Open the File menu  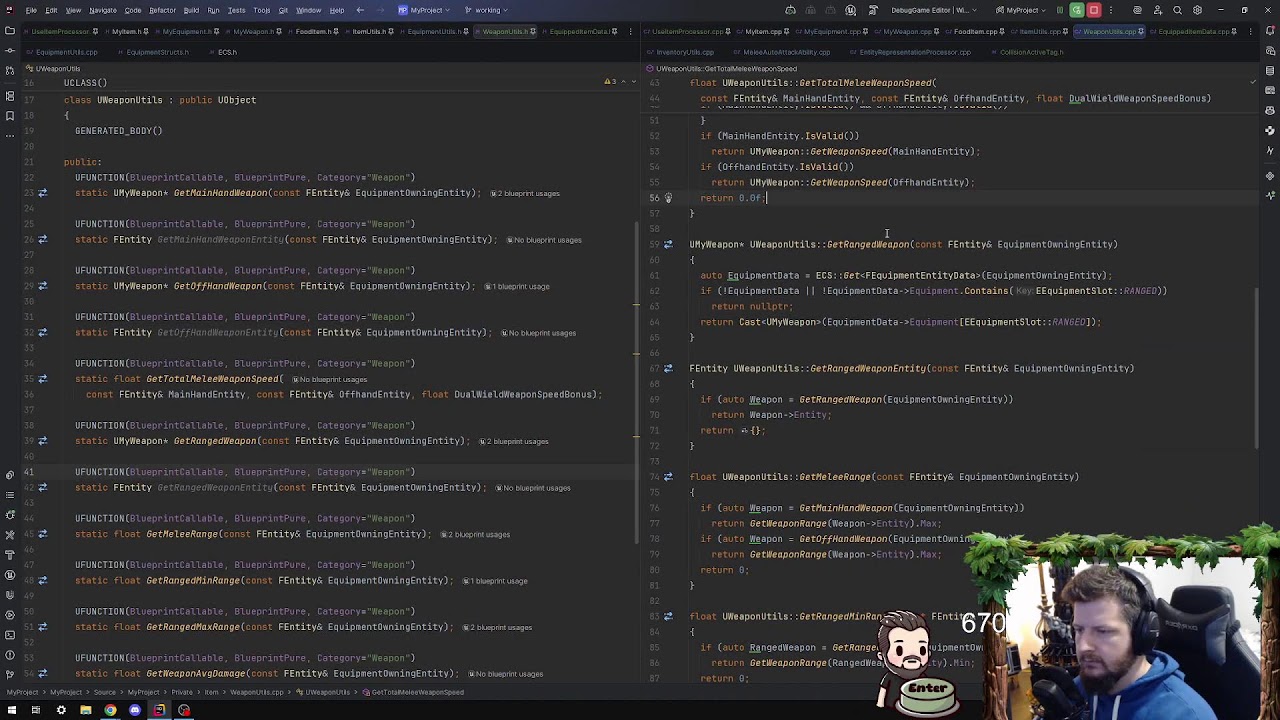coord(31,10)
